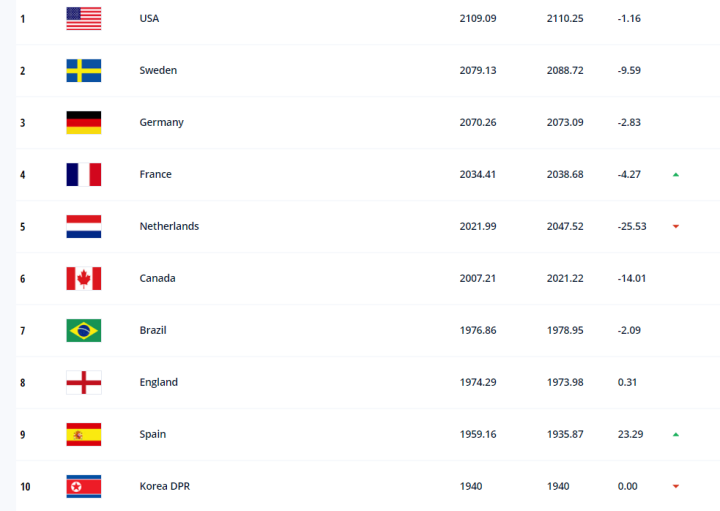Click the England flag icon

[x=83, y=382]
